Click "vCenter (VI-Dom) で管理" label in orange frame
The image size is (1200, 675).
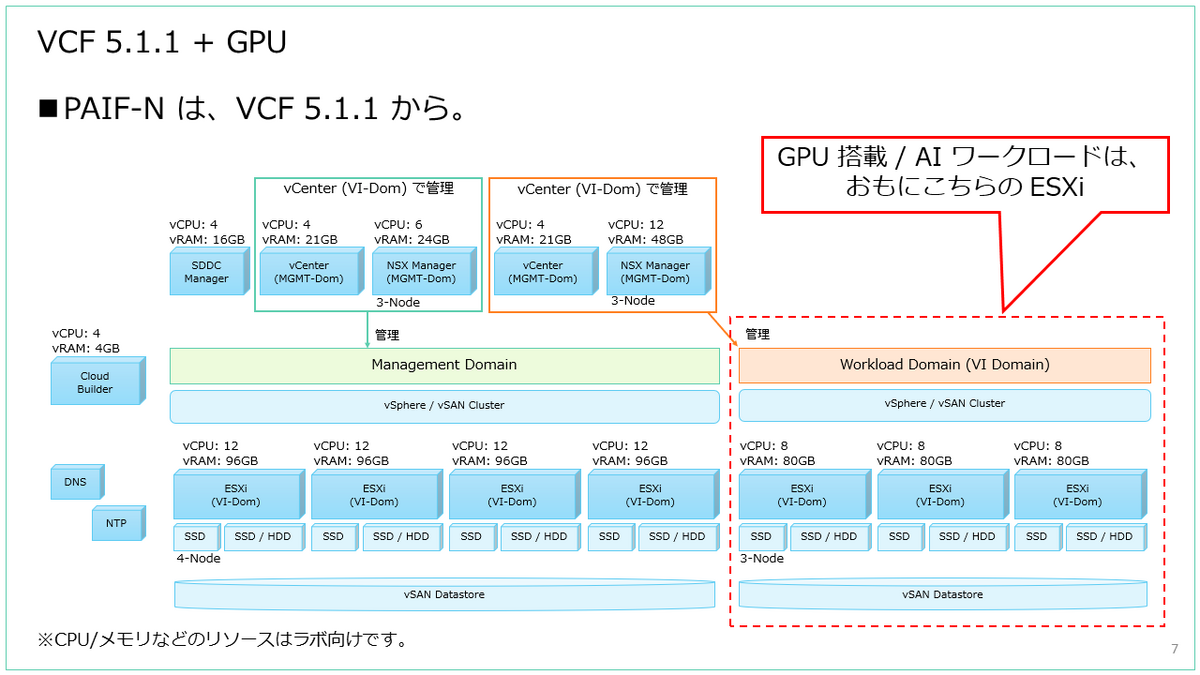pos(603,188)
